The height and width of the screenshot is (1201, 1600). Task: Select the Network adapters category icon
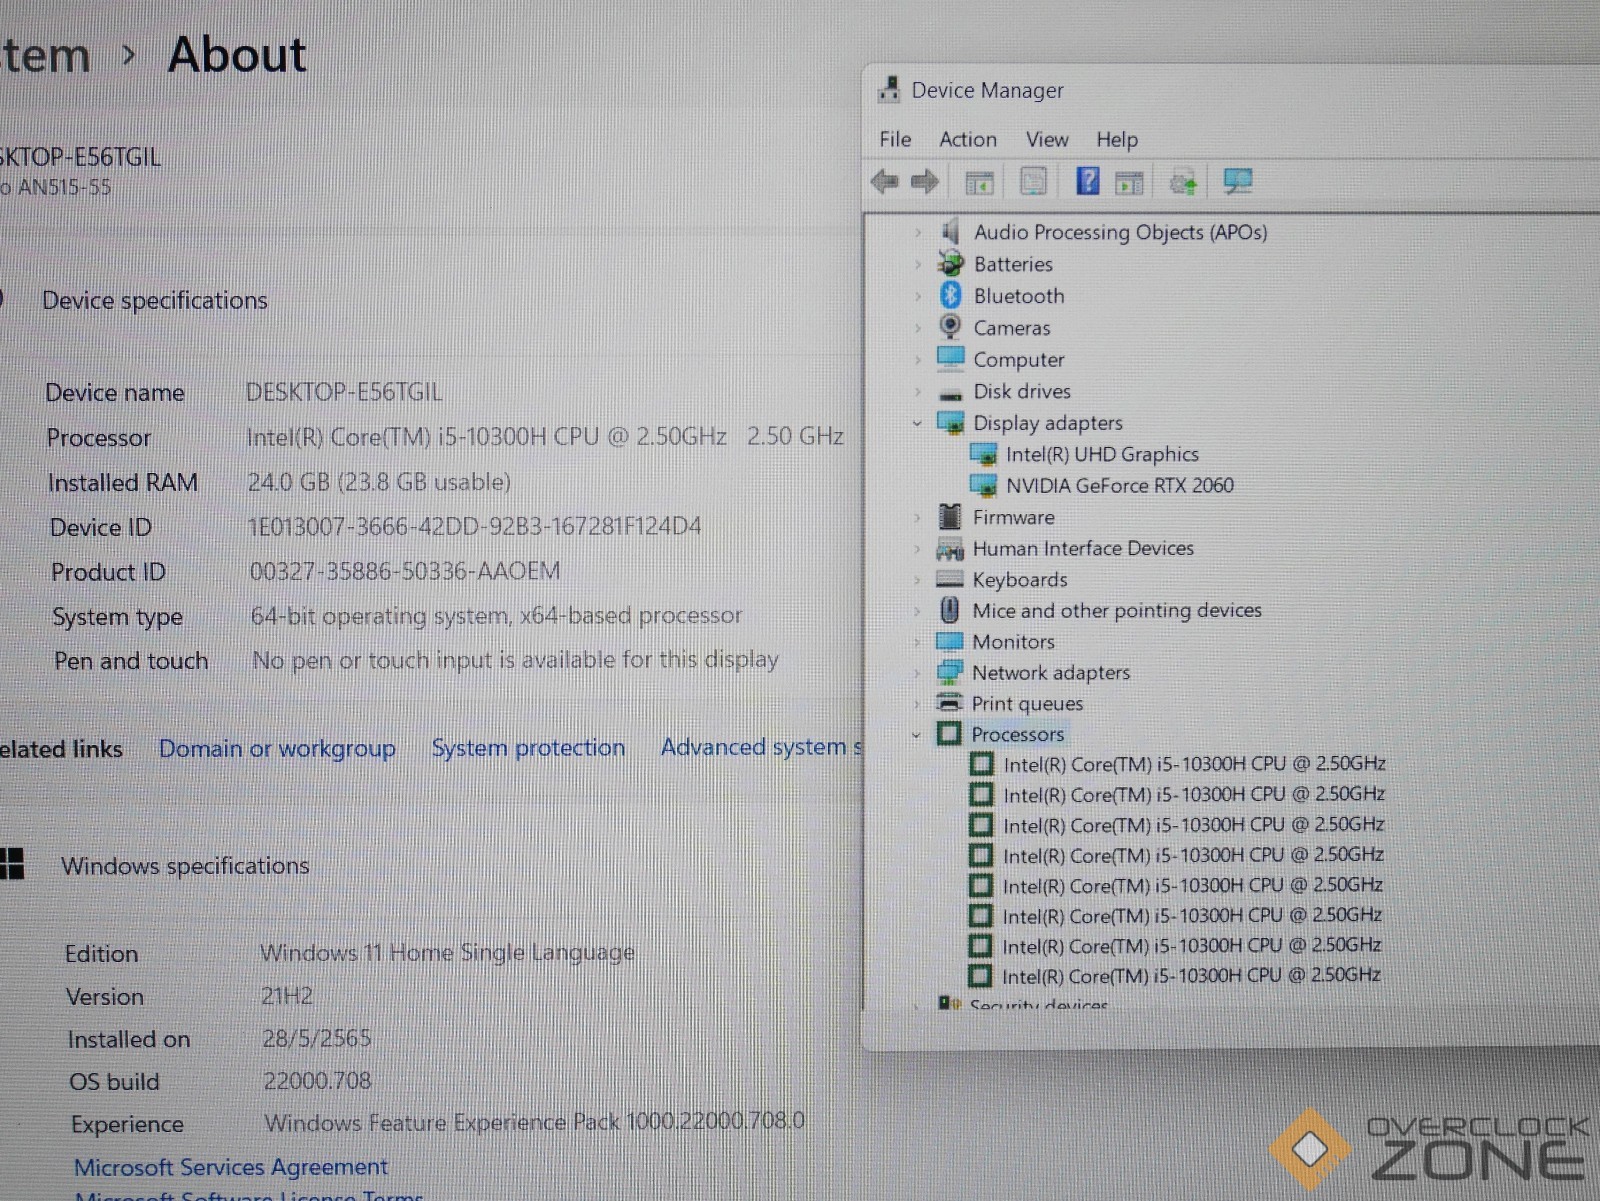(x=949, y=672)
